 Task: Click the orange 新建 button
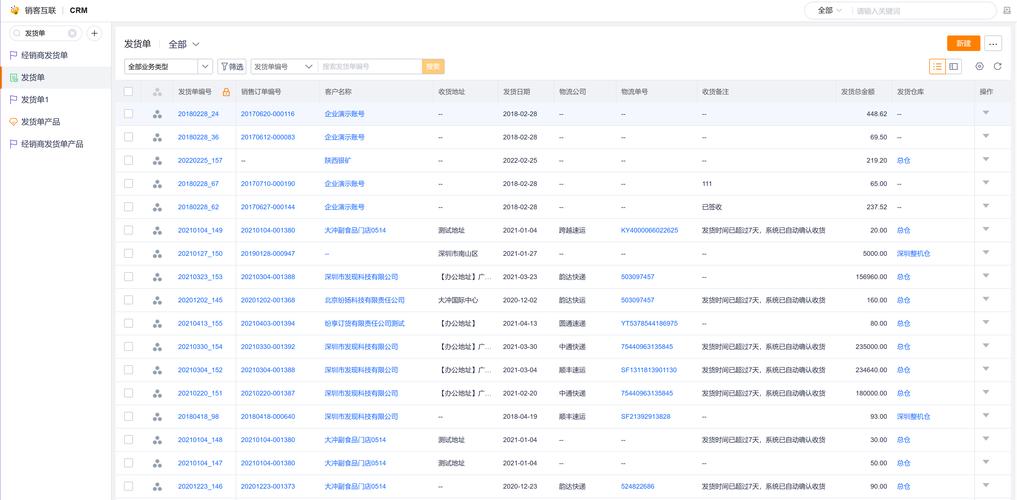tap(963, 43)
